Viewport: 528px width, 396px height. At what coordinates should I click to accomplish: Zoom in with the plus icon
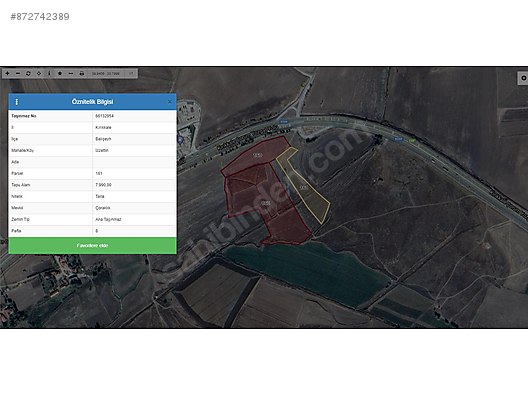click(7, 73)
